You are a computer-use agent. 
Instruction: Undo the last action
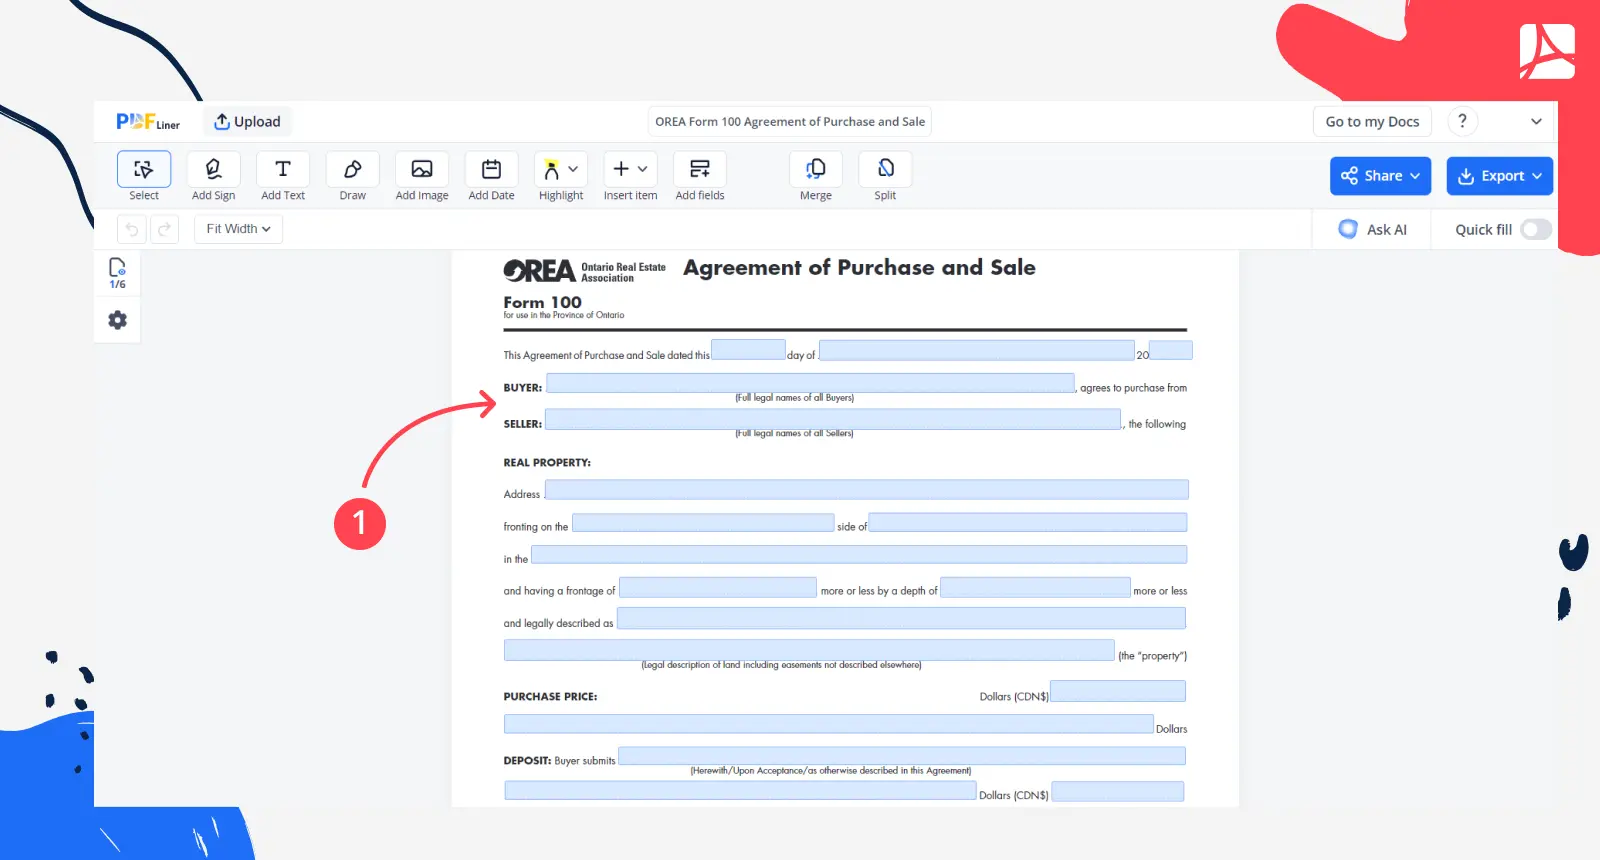pos(131,229)
